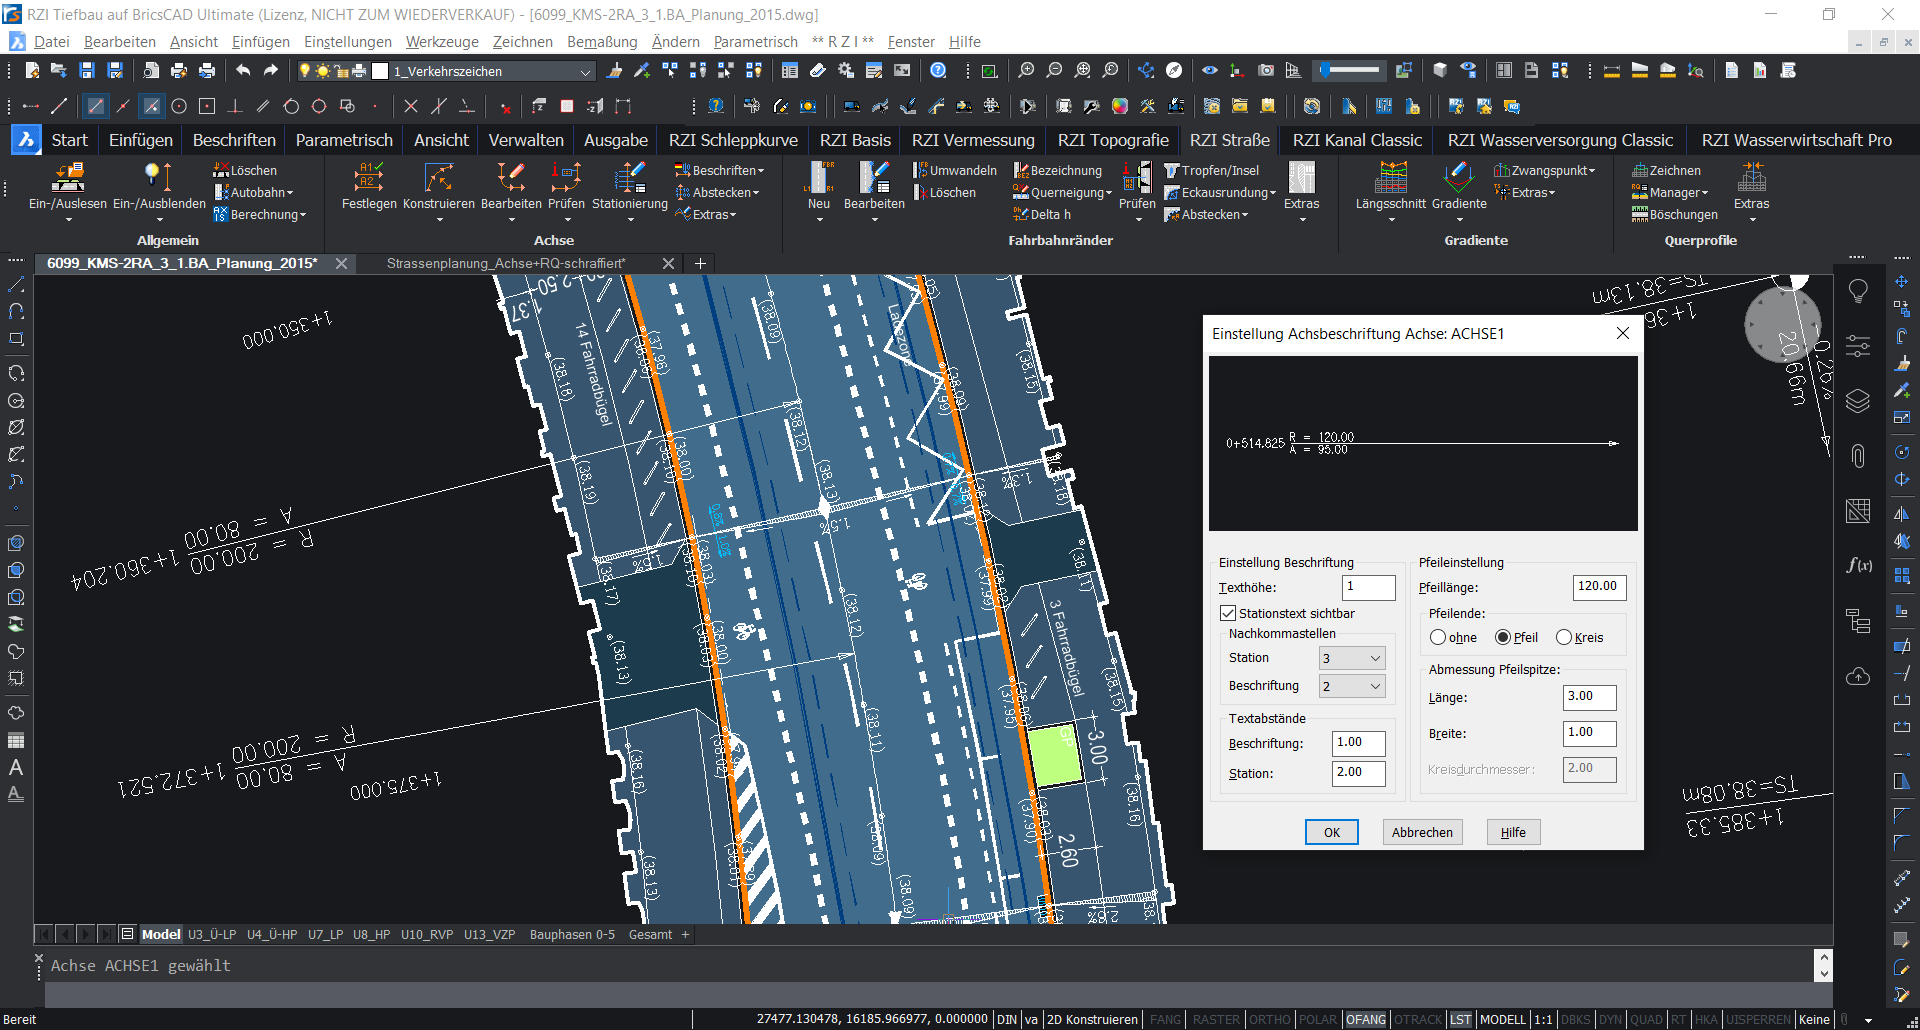Toggle the Stationstext sichtbar checkbox
The width and height of the screenshot is (1920, 1030).
(1228, 613)
